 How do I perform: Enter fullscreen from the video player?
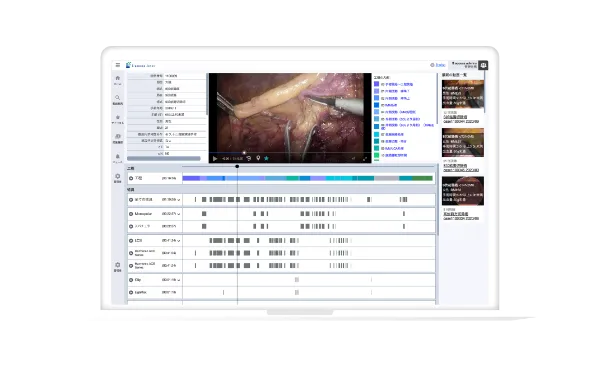coord(365,158)
